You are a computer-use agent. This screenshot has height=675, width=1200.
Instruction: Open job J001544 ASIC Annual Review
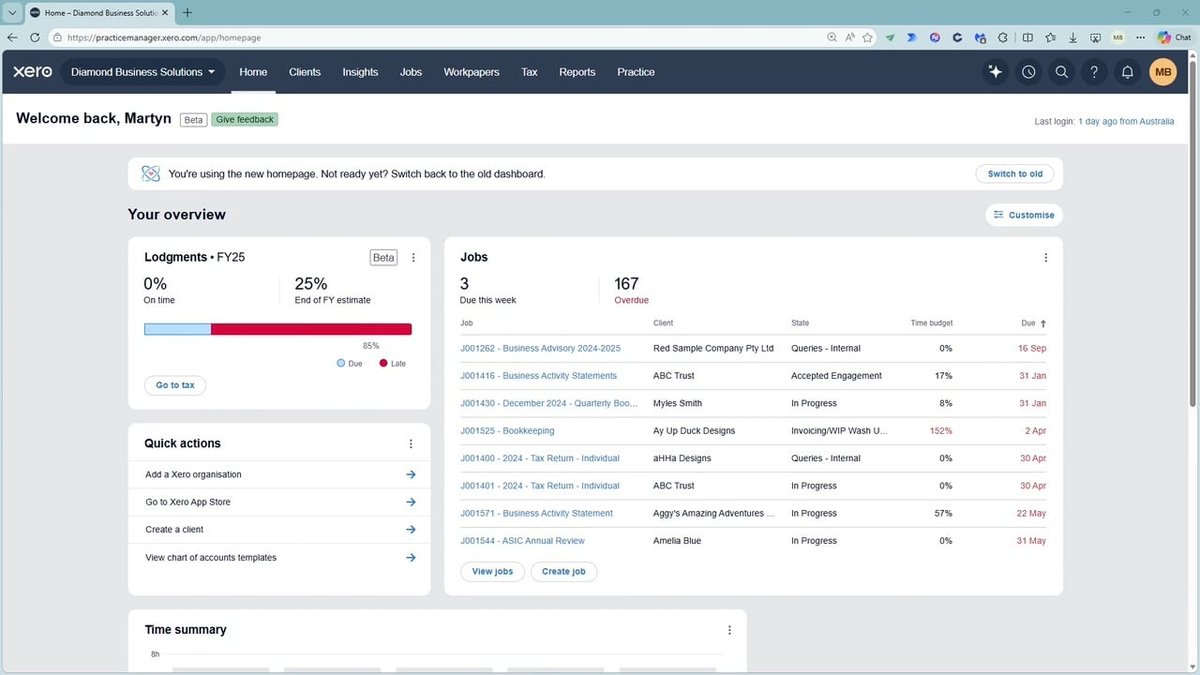tap(522, 541)
